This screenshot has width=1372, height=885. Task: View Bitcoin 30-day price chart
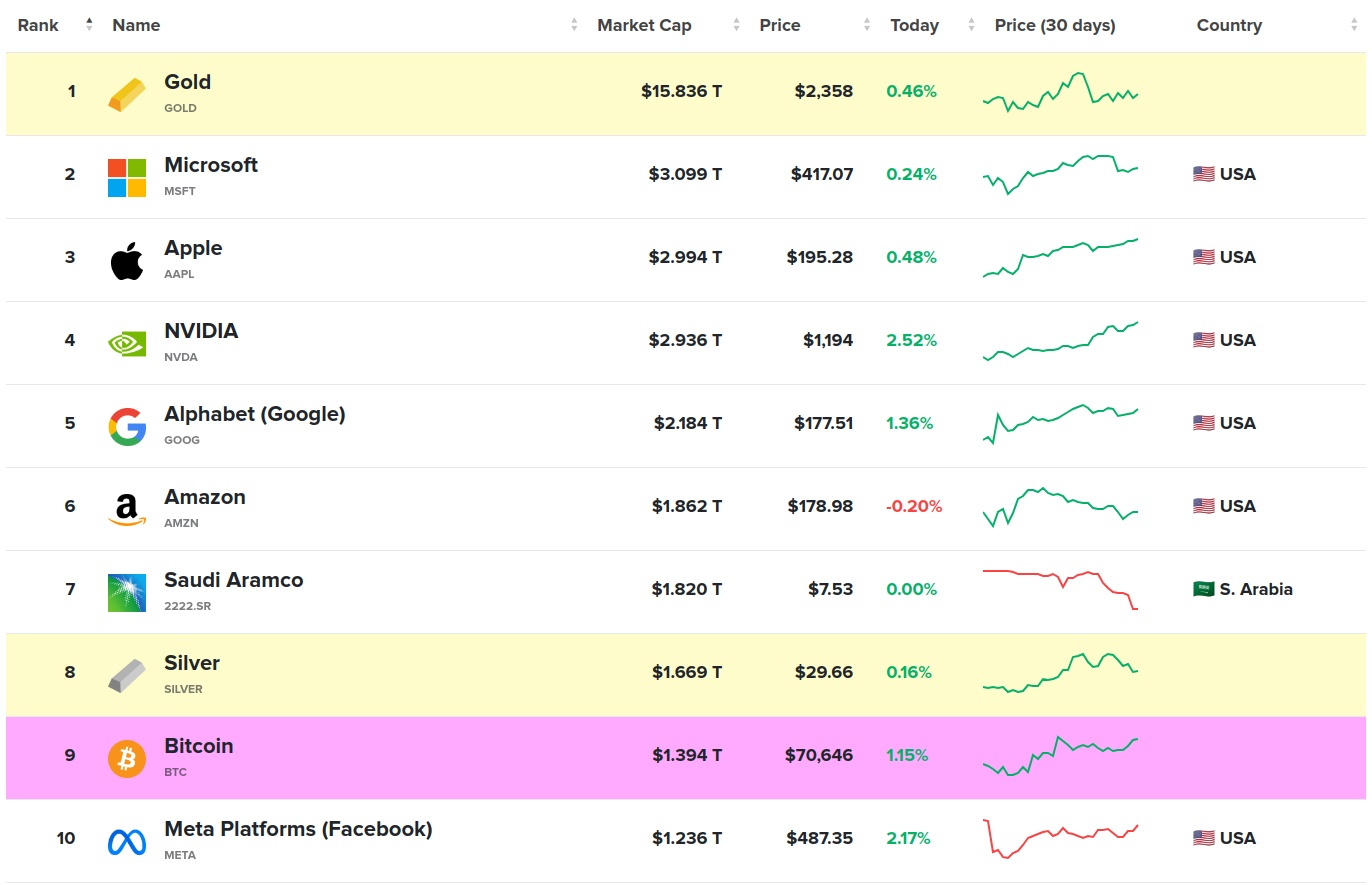click(x=1060, y=755)
